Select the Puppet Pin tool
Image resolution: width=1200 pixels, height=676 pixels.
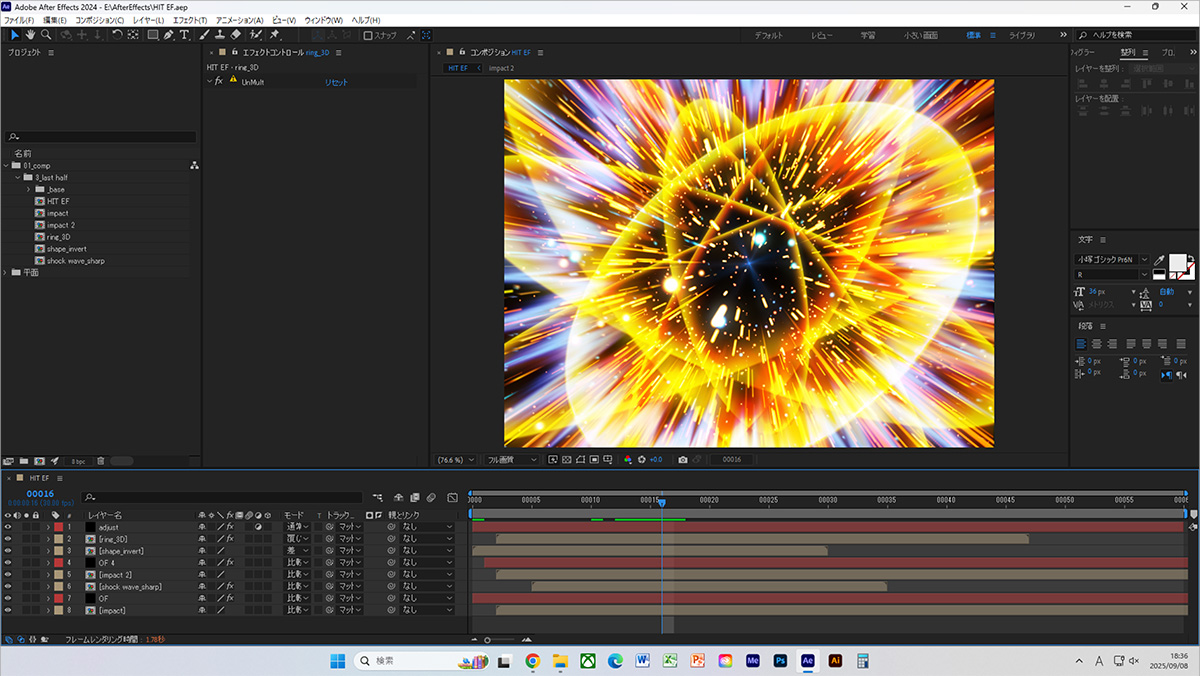[275, 35]
